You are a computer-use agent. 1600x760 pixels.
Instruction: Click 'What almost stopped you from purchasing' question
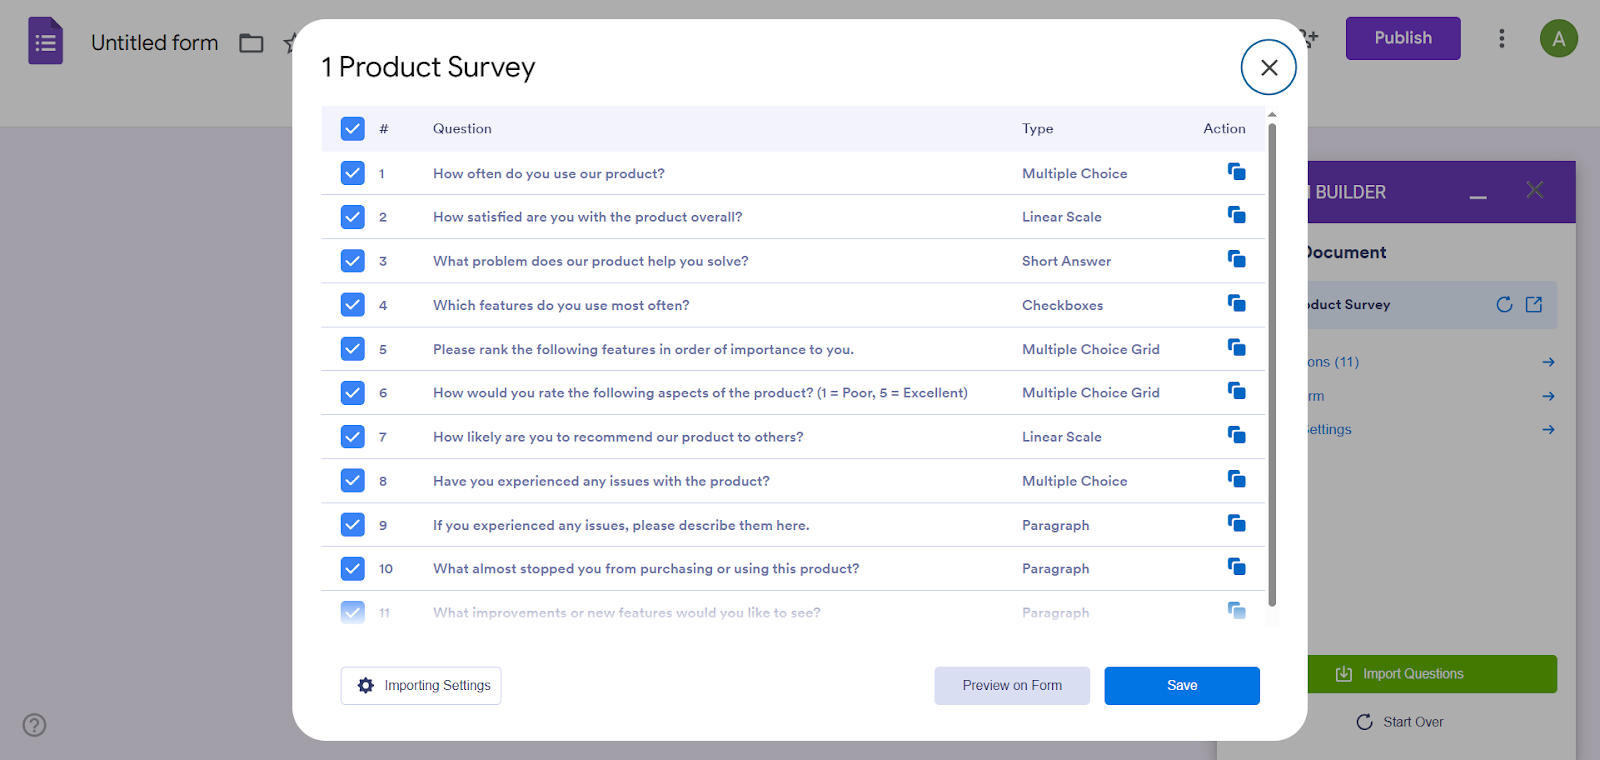pyautogui.click(x=646, y=569)
